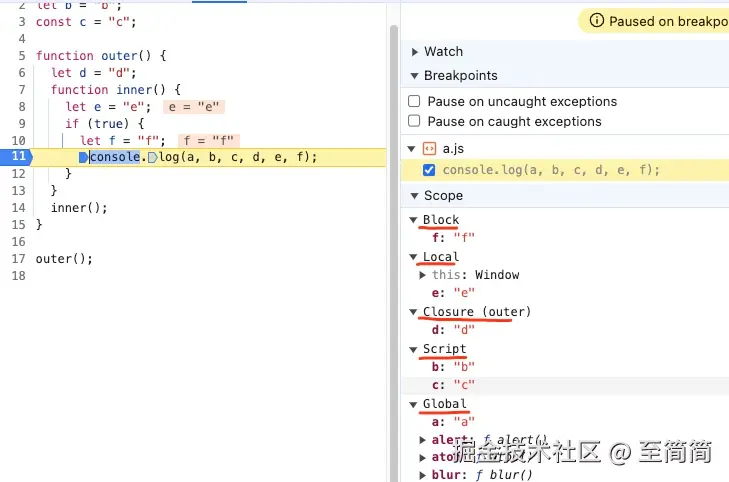Enable Pause on uncaught exceptions
The height and width of the screenshot is (482, 729).
pyautogui.click(x=414, y=101)
